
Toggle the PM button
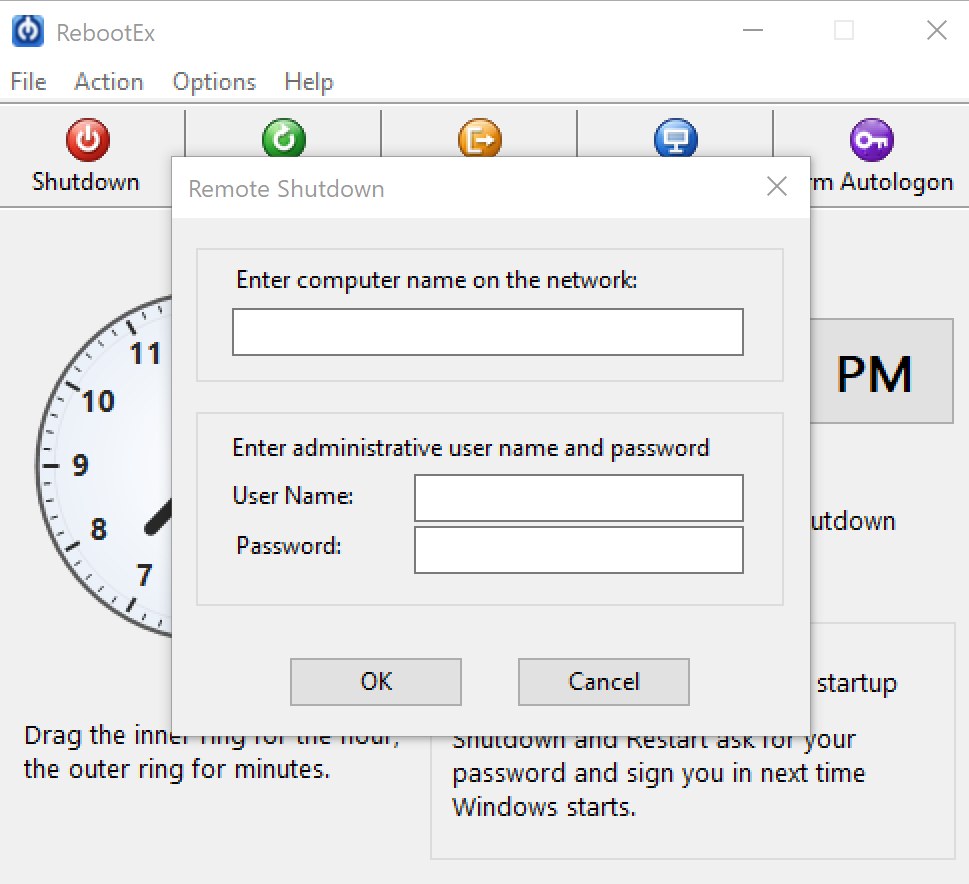(881, 372)
